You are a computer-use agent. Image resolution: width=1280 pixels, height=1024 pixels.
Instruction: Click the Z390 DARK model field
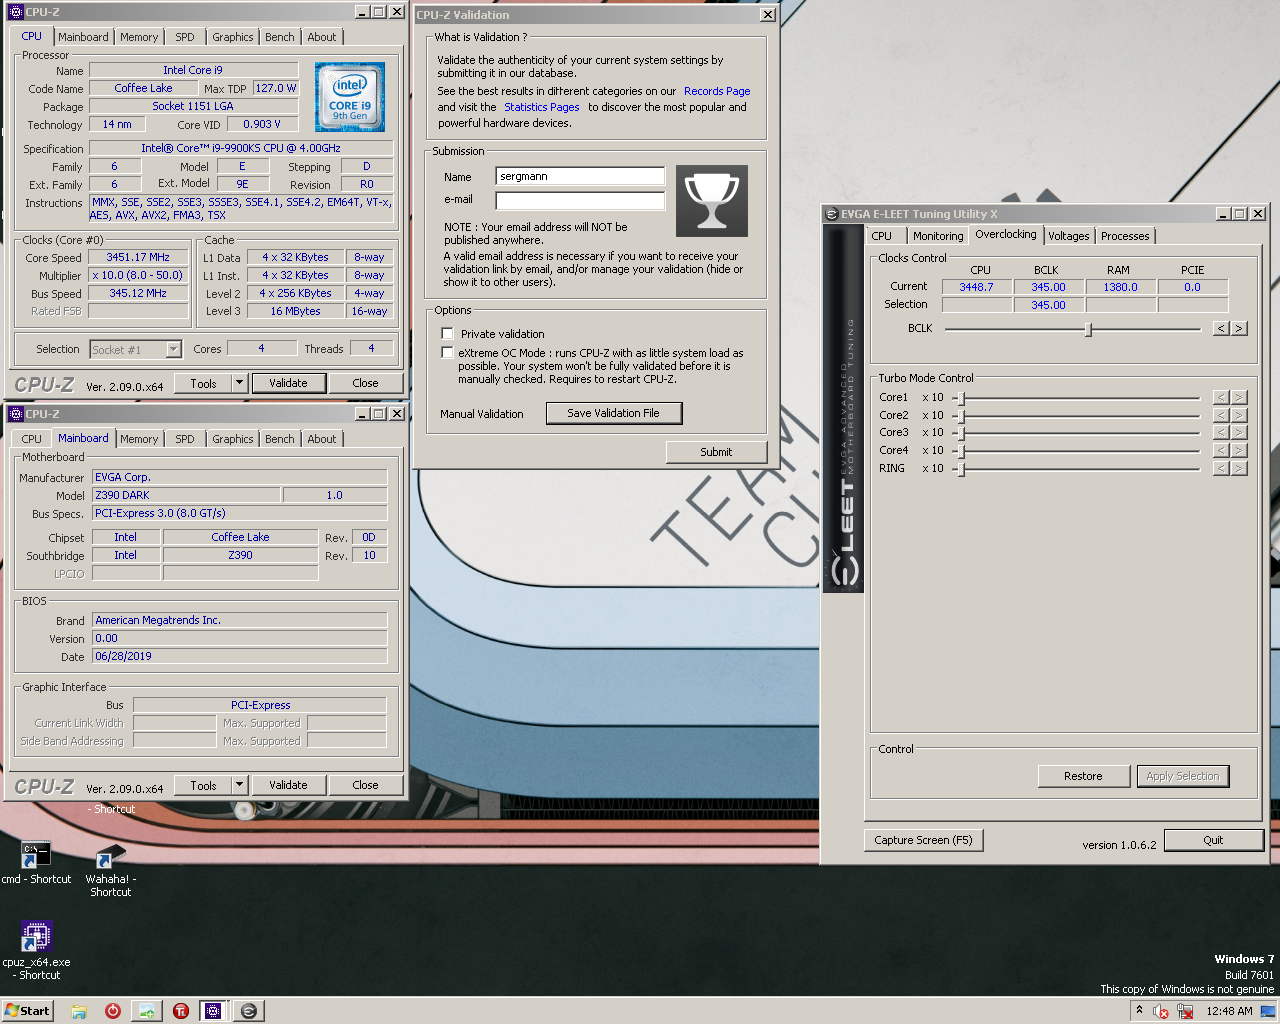[x=187, y=495]
